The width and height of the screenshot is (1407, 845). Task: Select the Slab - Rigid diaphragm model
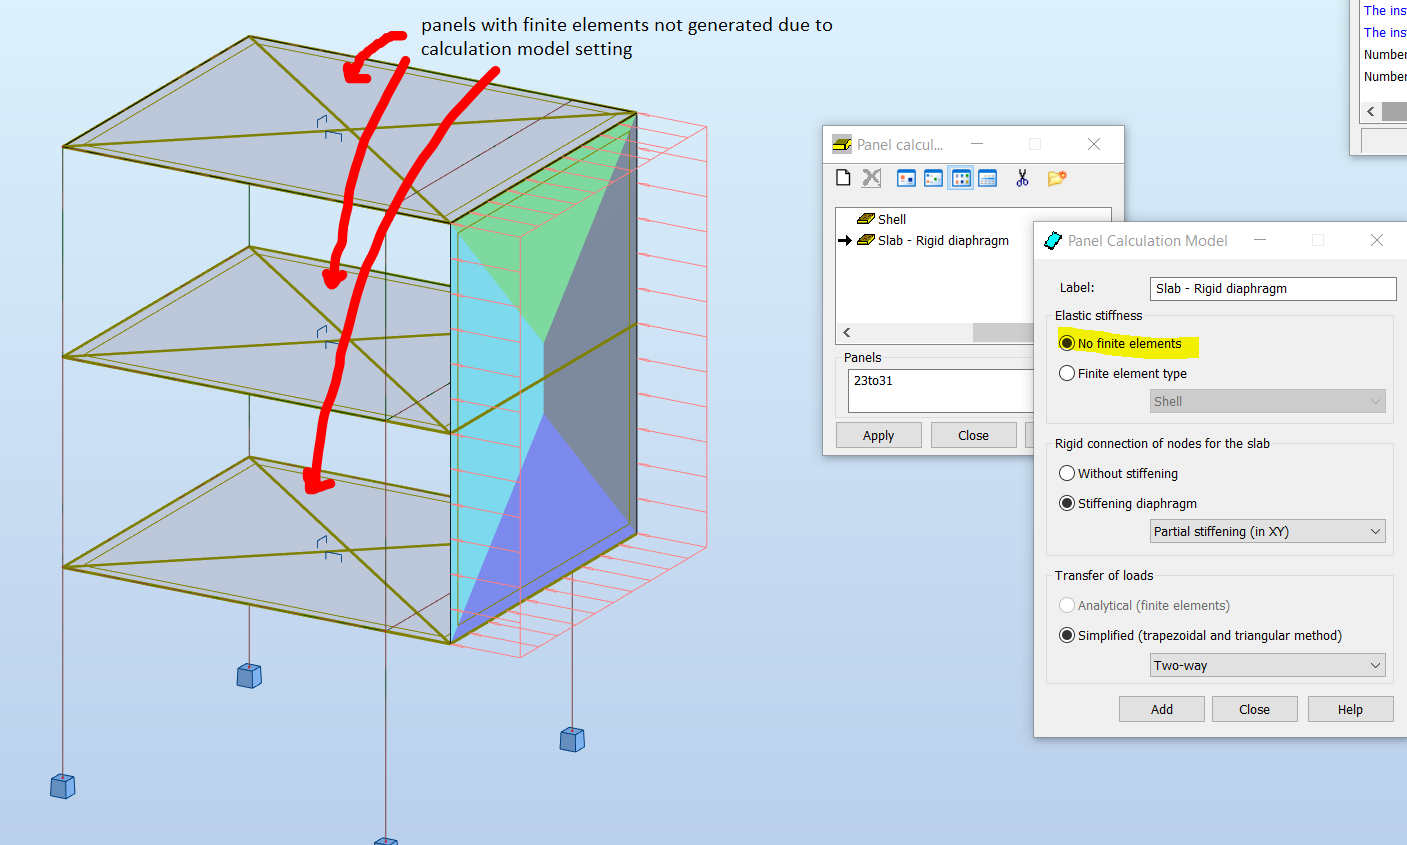[935, 240]
